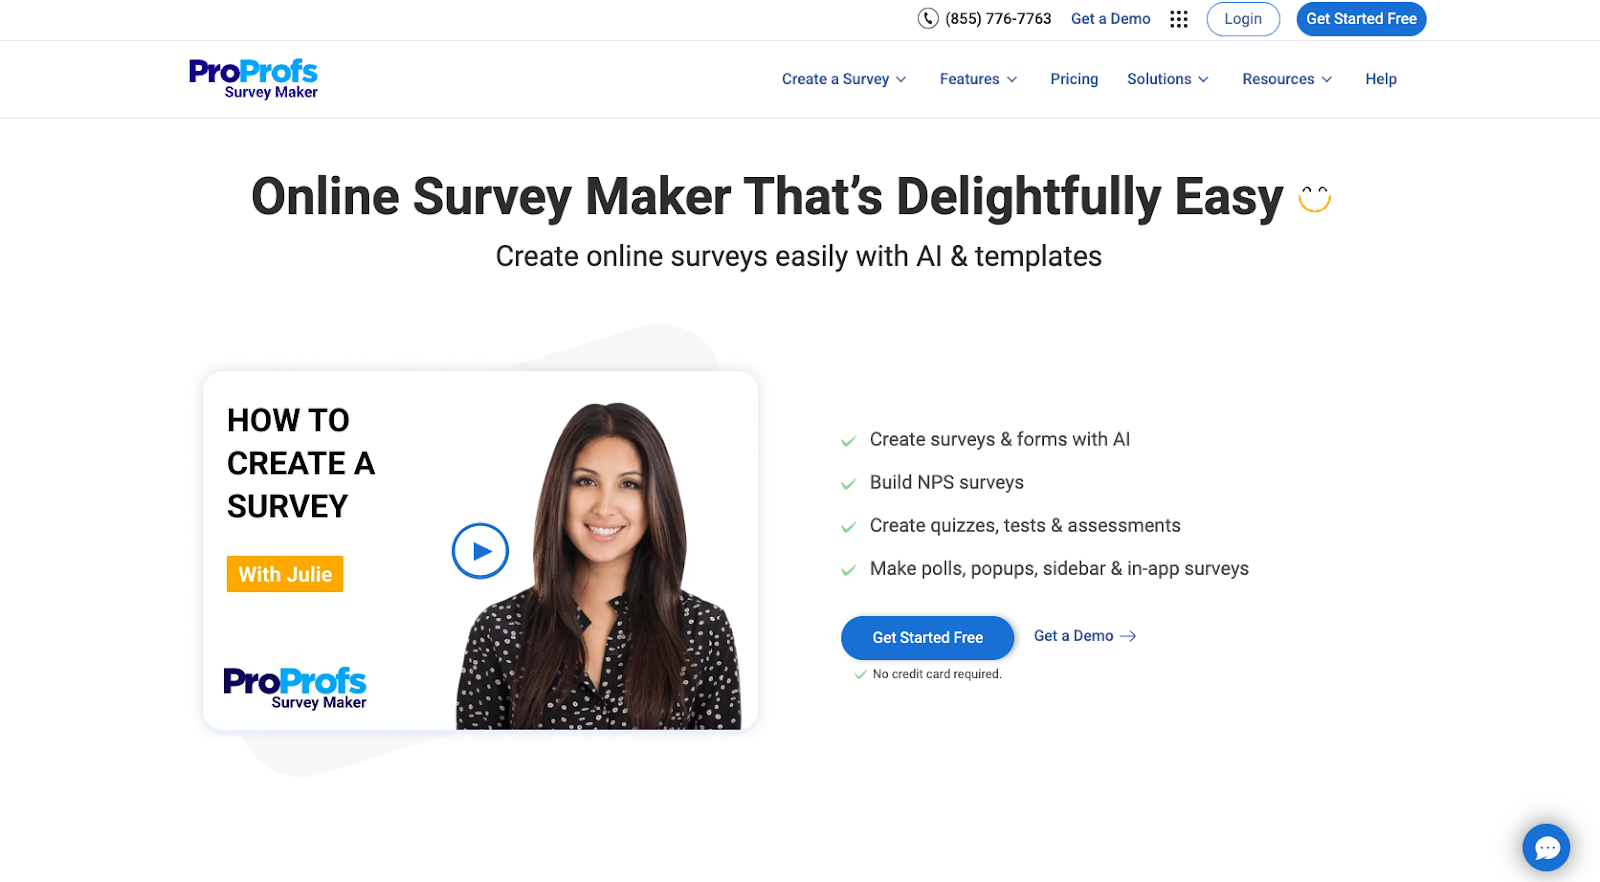Image resolution: width=1600 pixels, height=882 pixels.
Task: Open the Julie video thumbnail photo
Action: pos(600,565)
